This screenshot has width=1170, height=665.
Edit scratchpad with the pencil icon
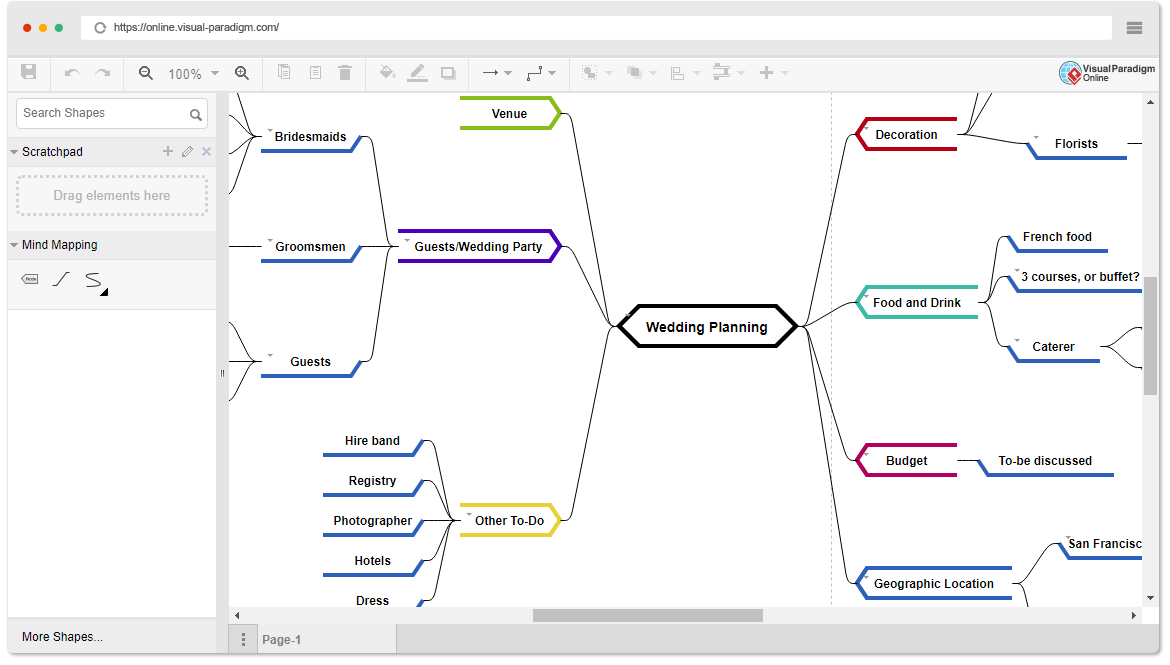point(187,152)
